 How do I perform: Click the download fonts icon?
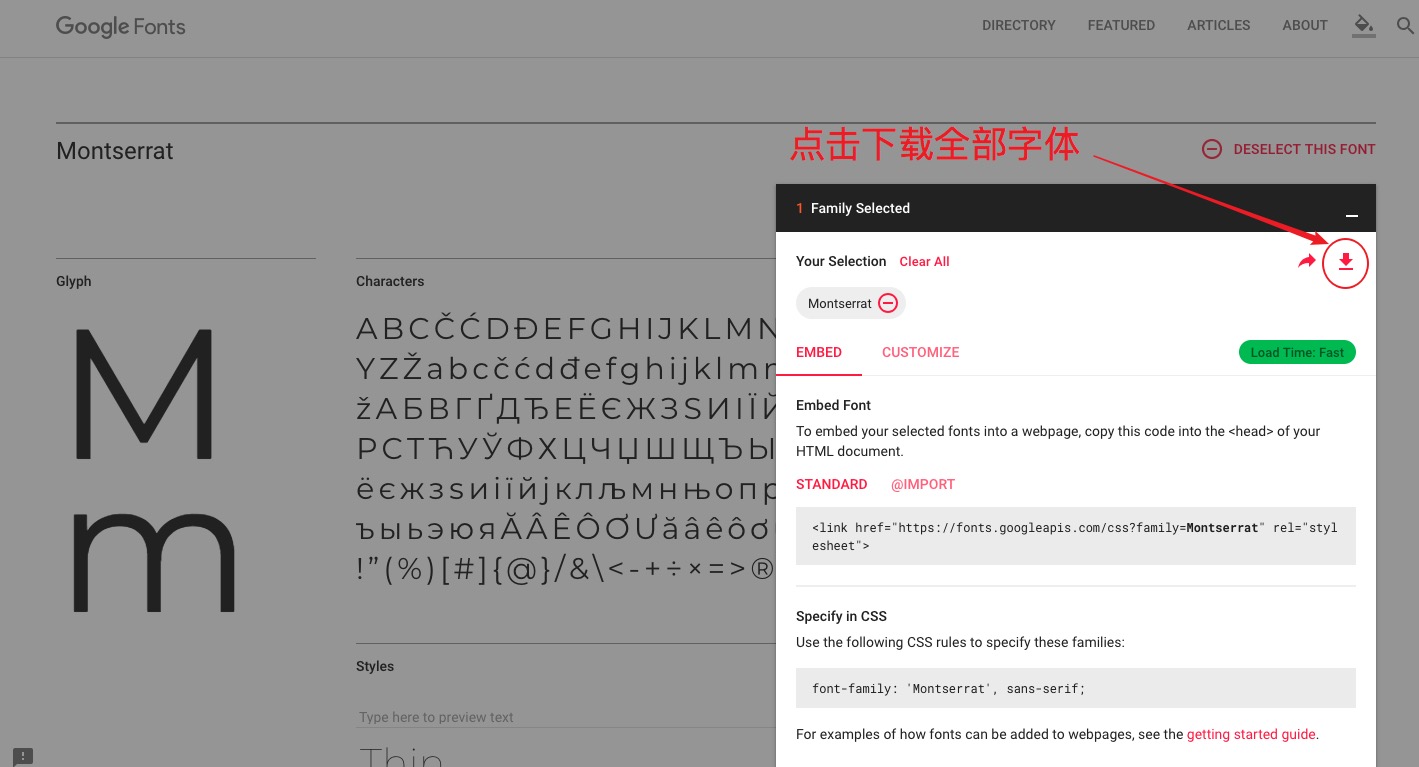point(1345,262)
